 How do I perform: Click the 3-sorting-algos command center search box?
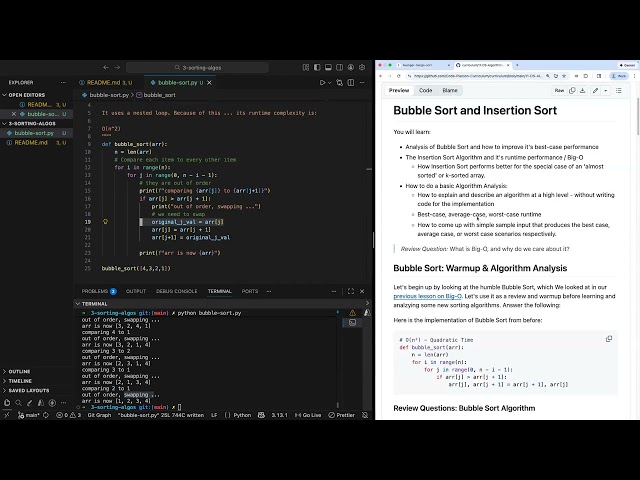tap(197, 67)
